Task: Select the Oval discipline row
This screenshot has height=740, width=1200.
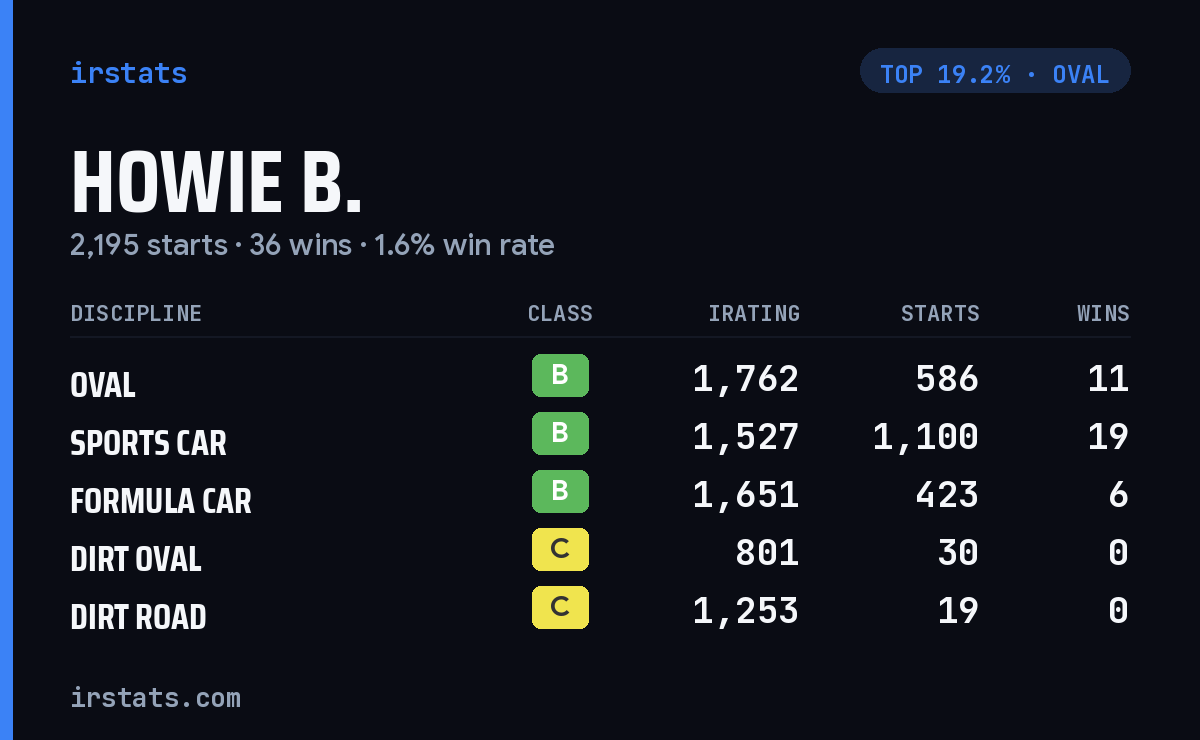Action: click(600, 380)
